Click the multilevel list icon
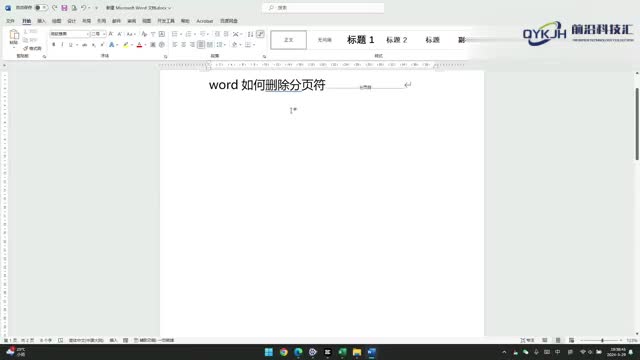640x360 pixels. (202, 34)
